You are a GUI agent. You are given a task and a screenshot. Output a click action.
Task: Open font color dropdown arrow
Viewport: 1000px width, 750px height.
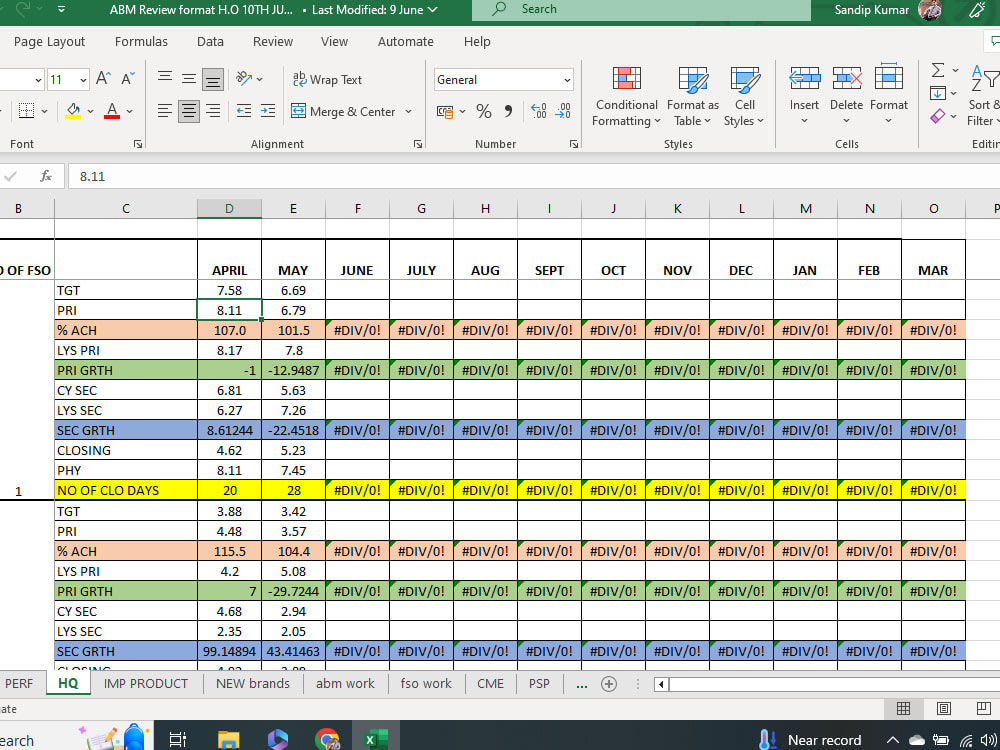coord(129,112)
